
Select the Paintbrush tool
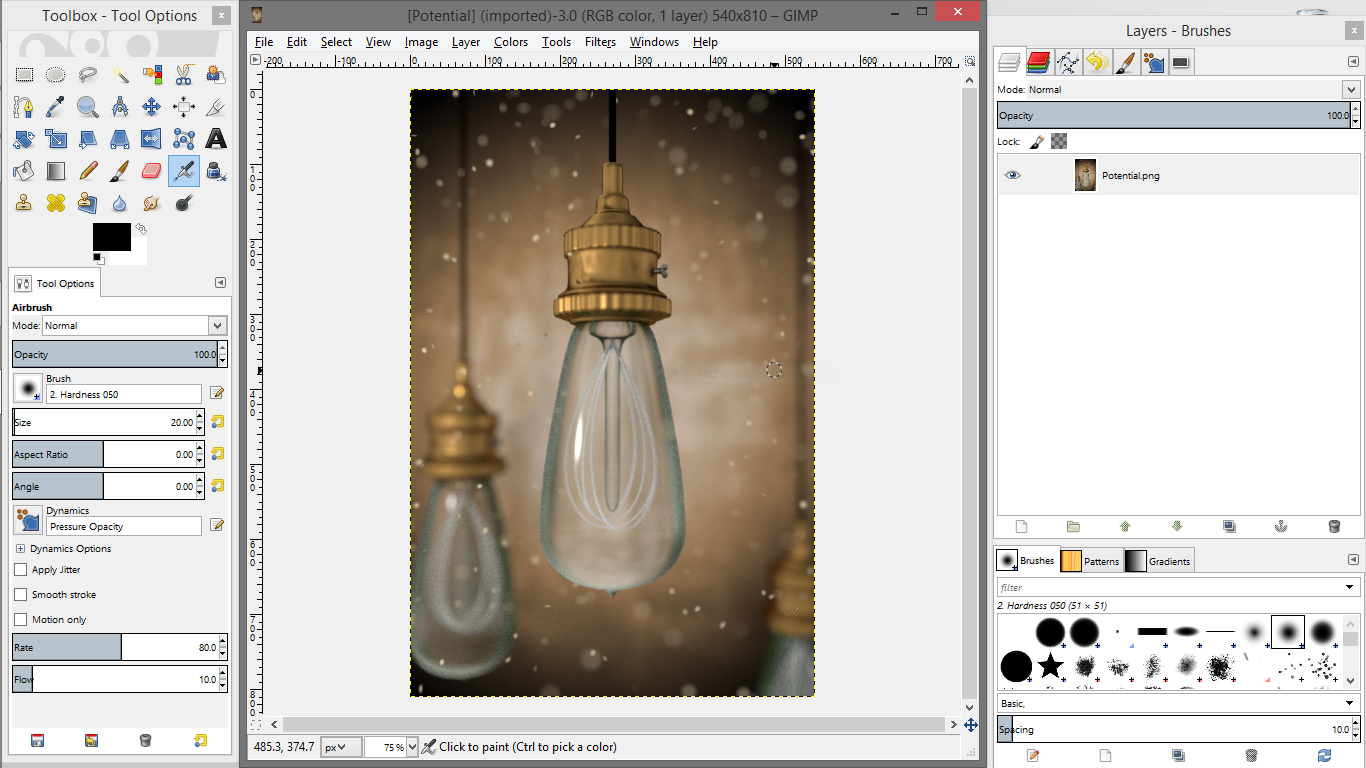(x=118, y=172)
